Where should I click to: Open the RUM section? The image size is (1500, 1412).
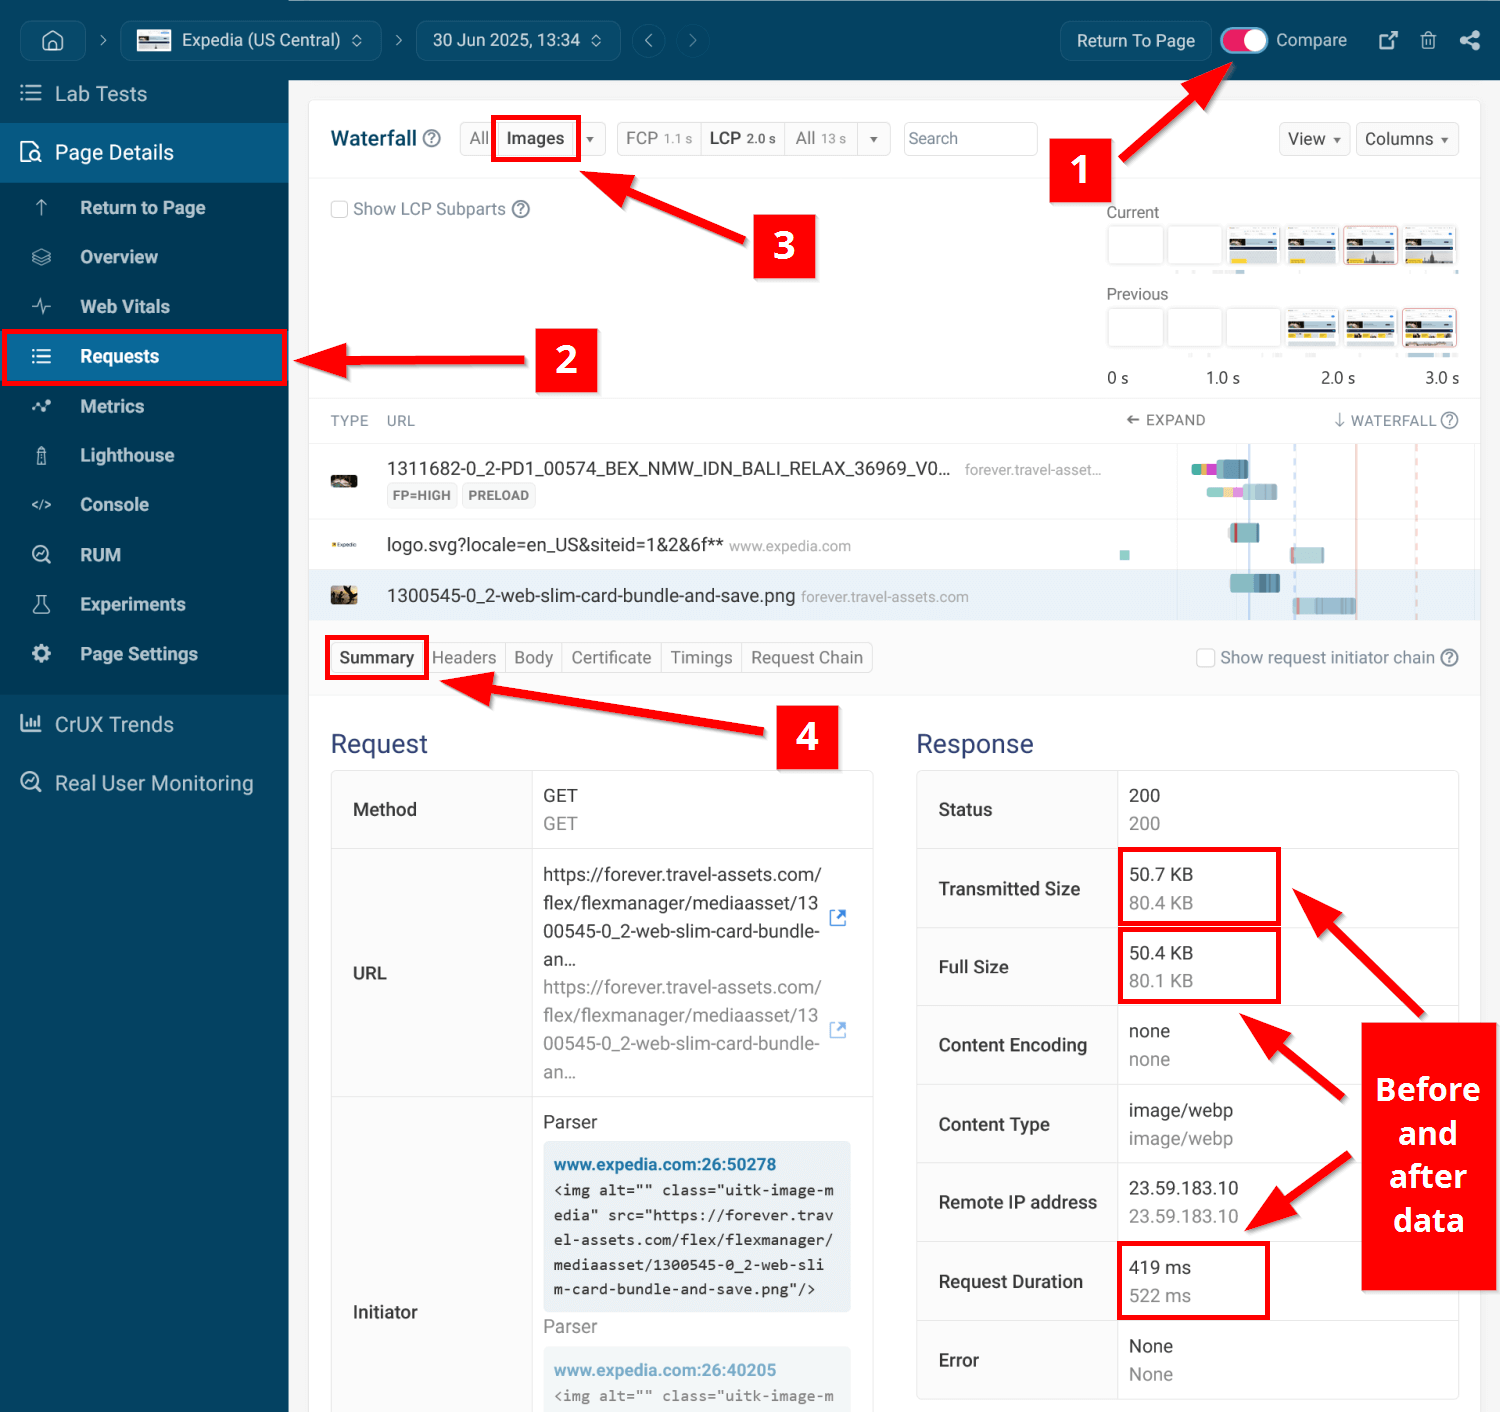[144, 554]
